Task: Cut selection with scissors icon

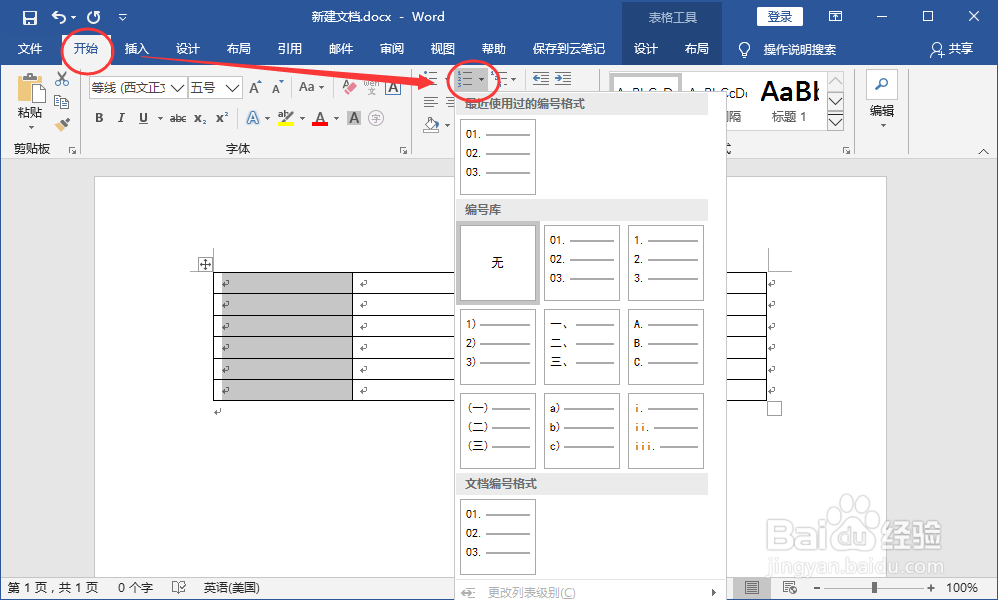Action: pyautogui.click(x=62, y=79)
